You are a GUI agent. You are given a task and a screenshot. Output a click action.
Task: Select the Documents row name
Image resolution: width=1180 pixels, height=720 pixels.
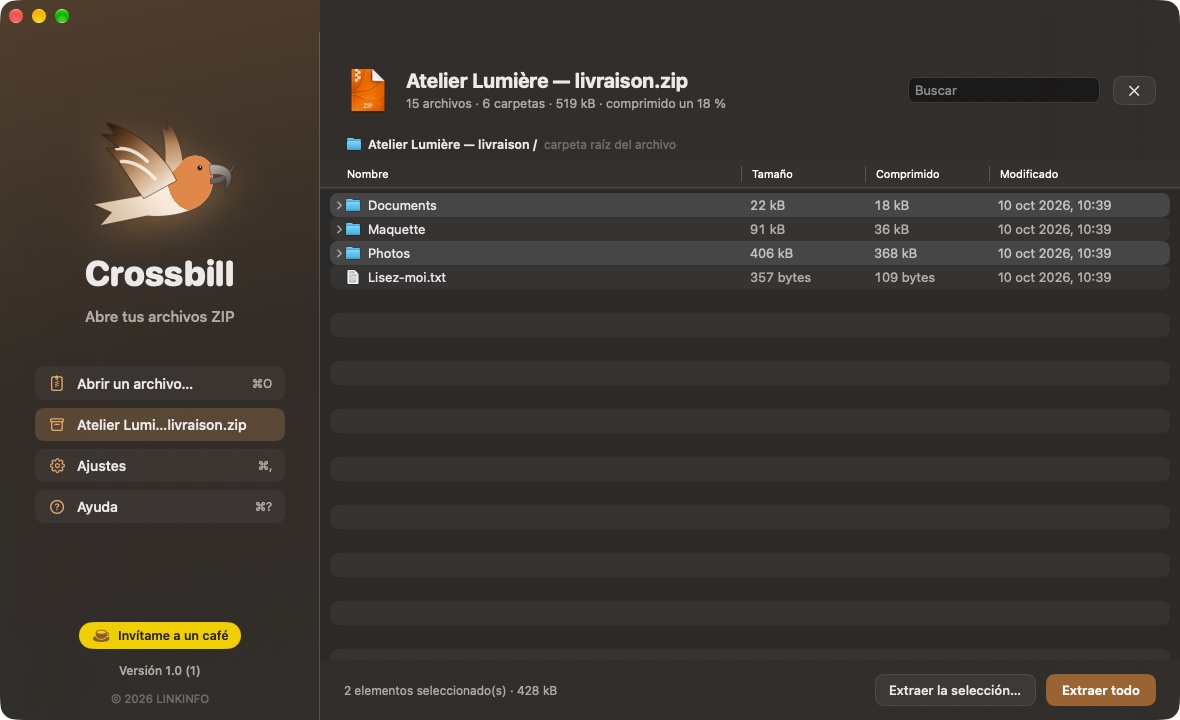pyautogui.click(x=402, y=205)
